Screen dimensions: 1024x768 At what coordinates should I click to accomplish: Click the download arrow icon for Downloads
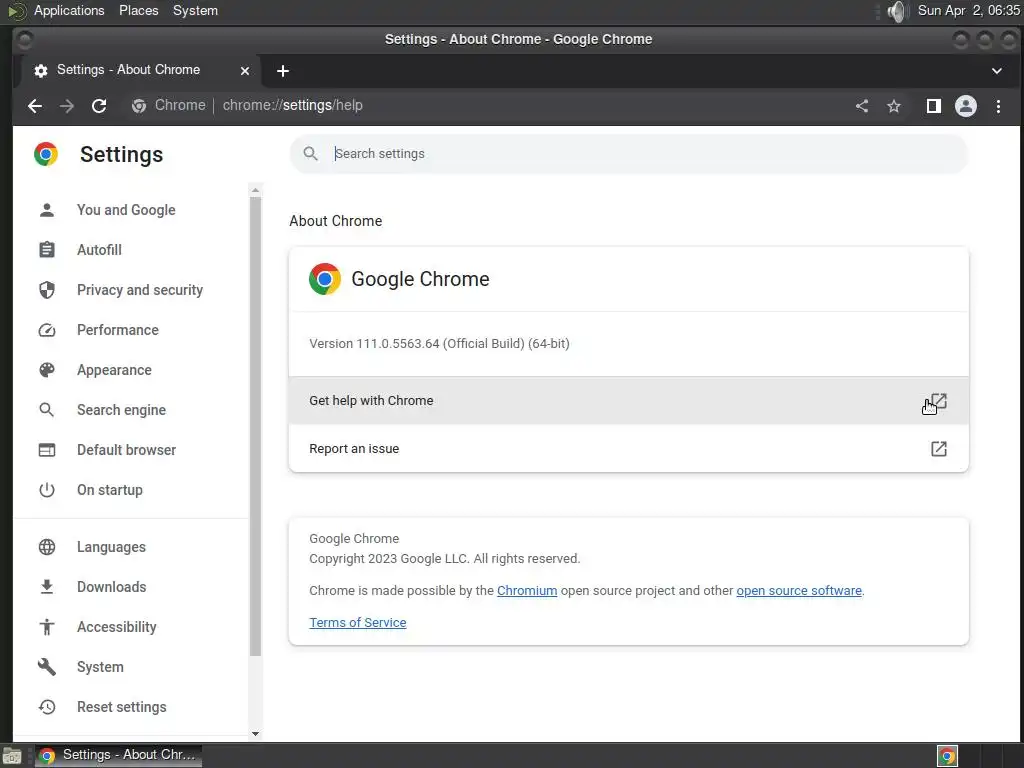click(x=47, y=586)
